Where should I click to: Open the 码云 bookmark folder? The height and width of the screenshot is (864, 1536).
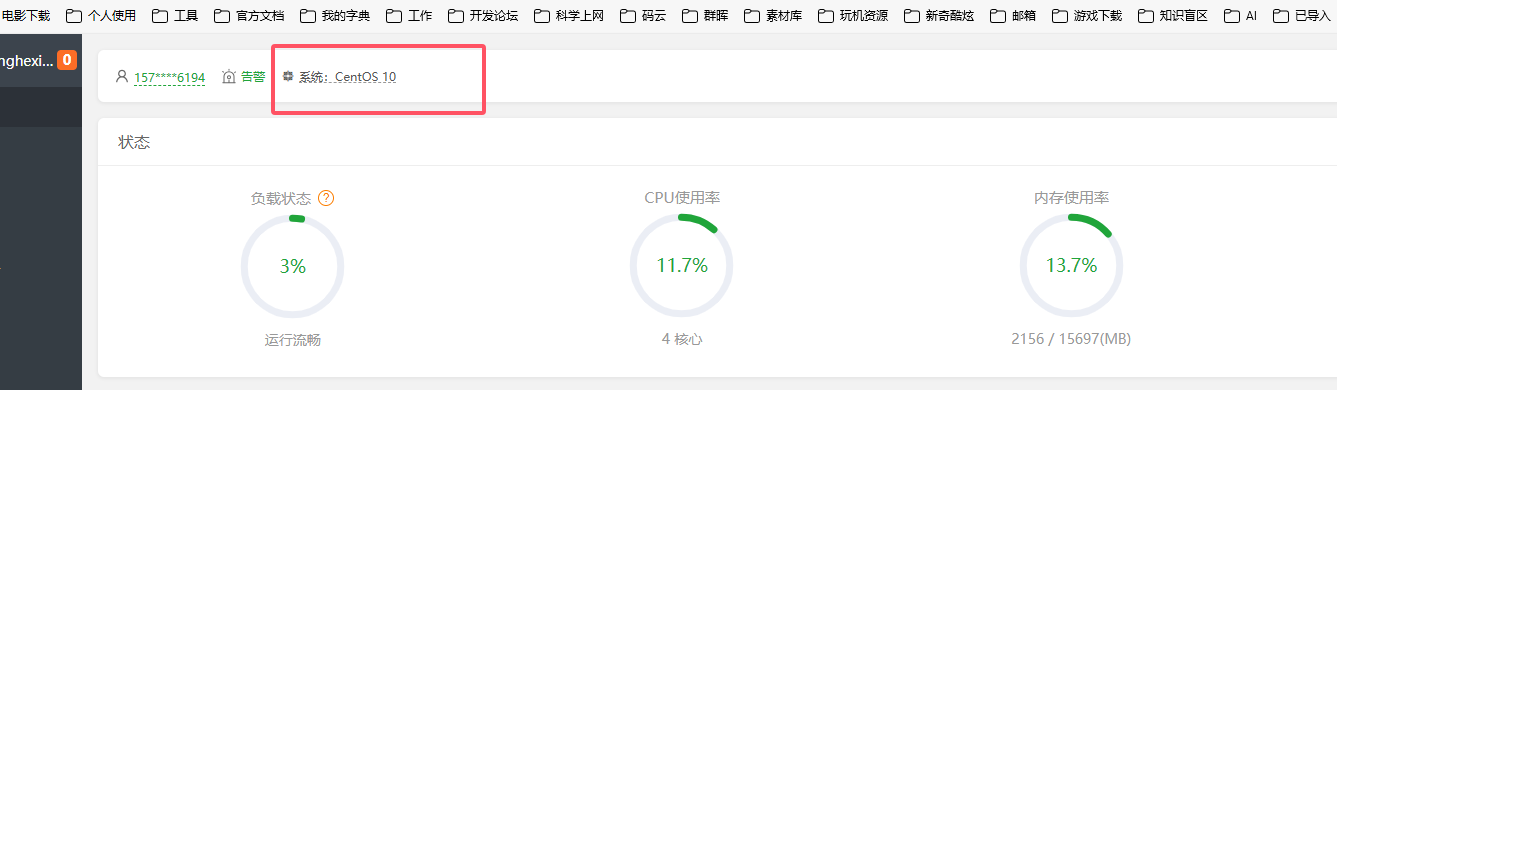(643, 16)
